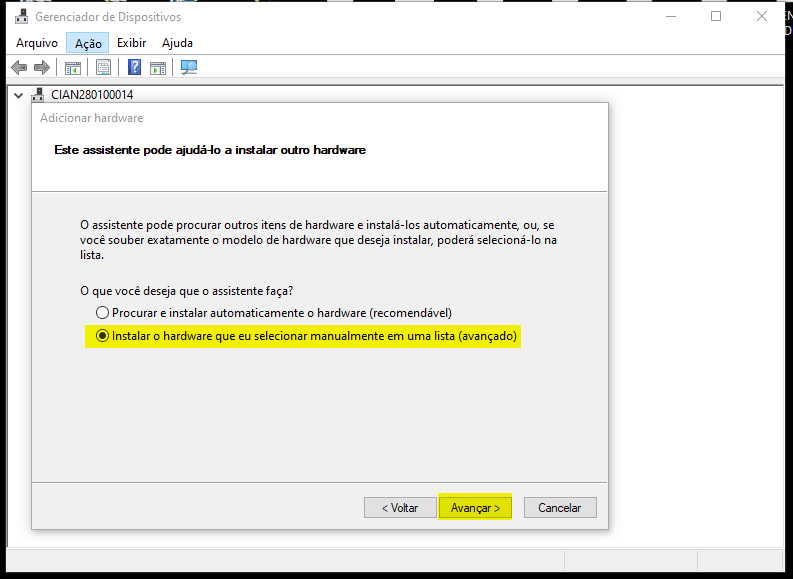Open the Arquivo menu
Viewport: 793px width, 579px height.
(x=37, y=43)
